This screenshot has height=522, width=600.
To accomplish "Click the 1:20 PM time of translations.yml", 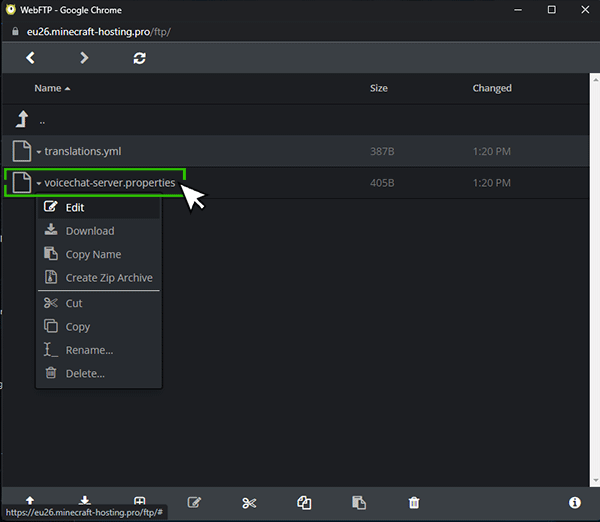I will (x=492, y=151).
